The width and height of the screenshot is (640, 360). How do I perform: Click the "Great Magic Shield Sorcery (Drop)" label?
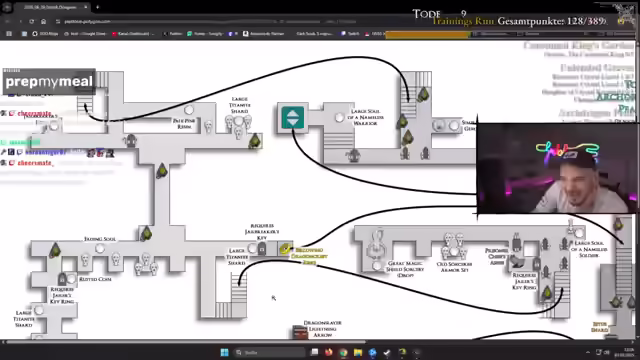pyautogui.click(x=405, y=269)
